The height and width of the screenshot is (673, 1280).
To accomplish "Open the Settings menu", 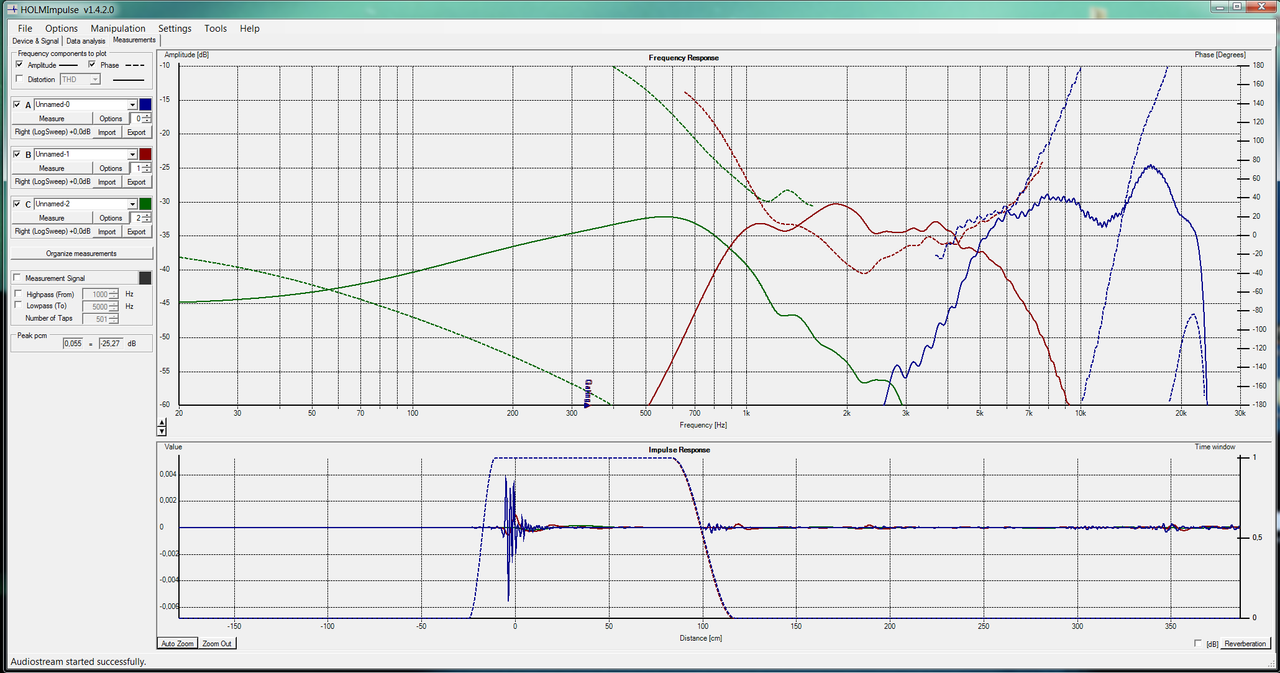I will [x=175, y=29].
